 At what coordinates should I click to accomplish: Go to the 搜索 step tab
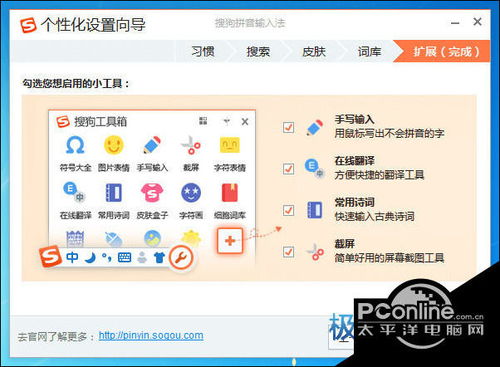[x=258, y=51]
